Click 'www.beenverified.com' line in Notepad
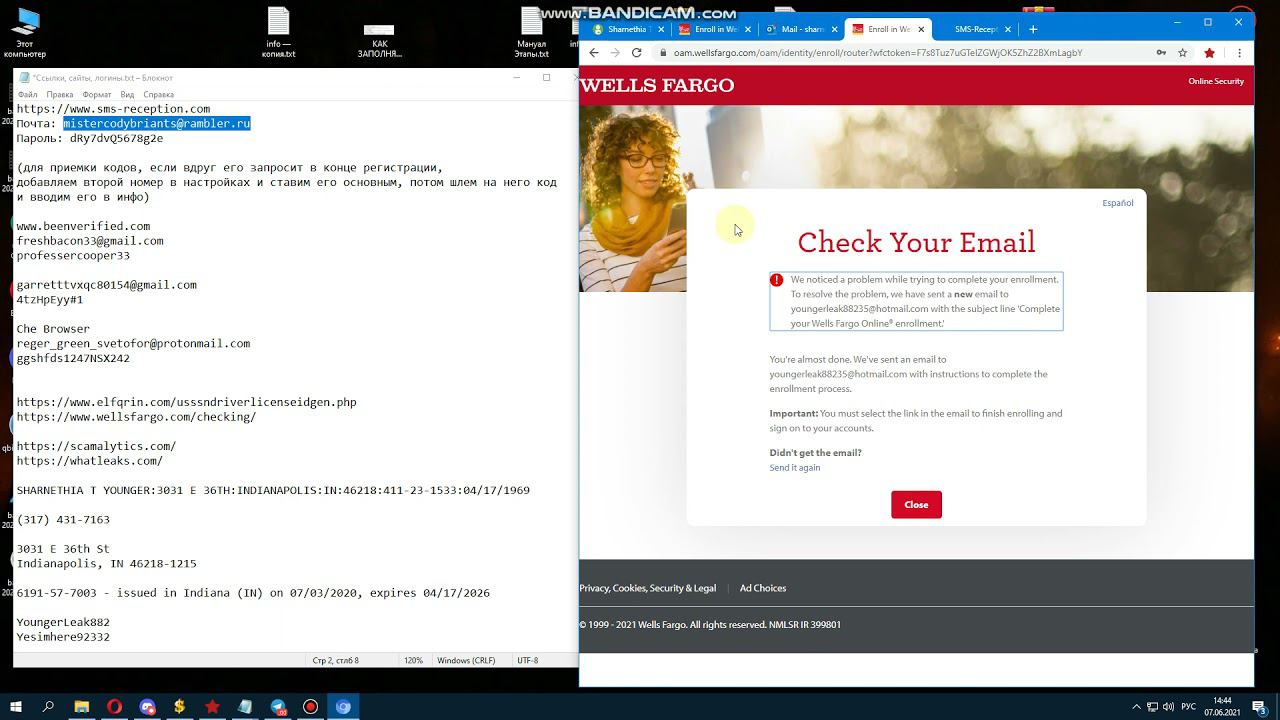1280x720 pixels. tap(83, 226)
